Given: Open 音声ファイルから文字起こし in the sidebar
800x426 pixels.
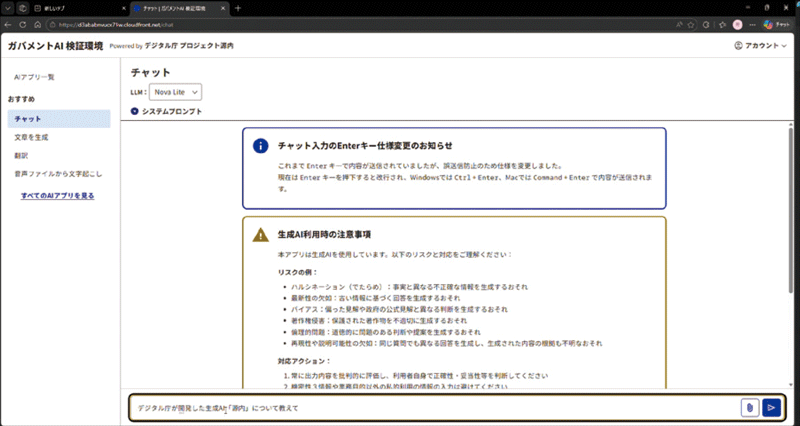Looking at the screenshot, I should pos(58,174).
